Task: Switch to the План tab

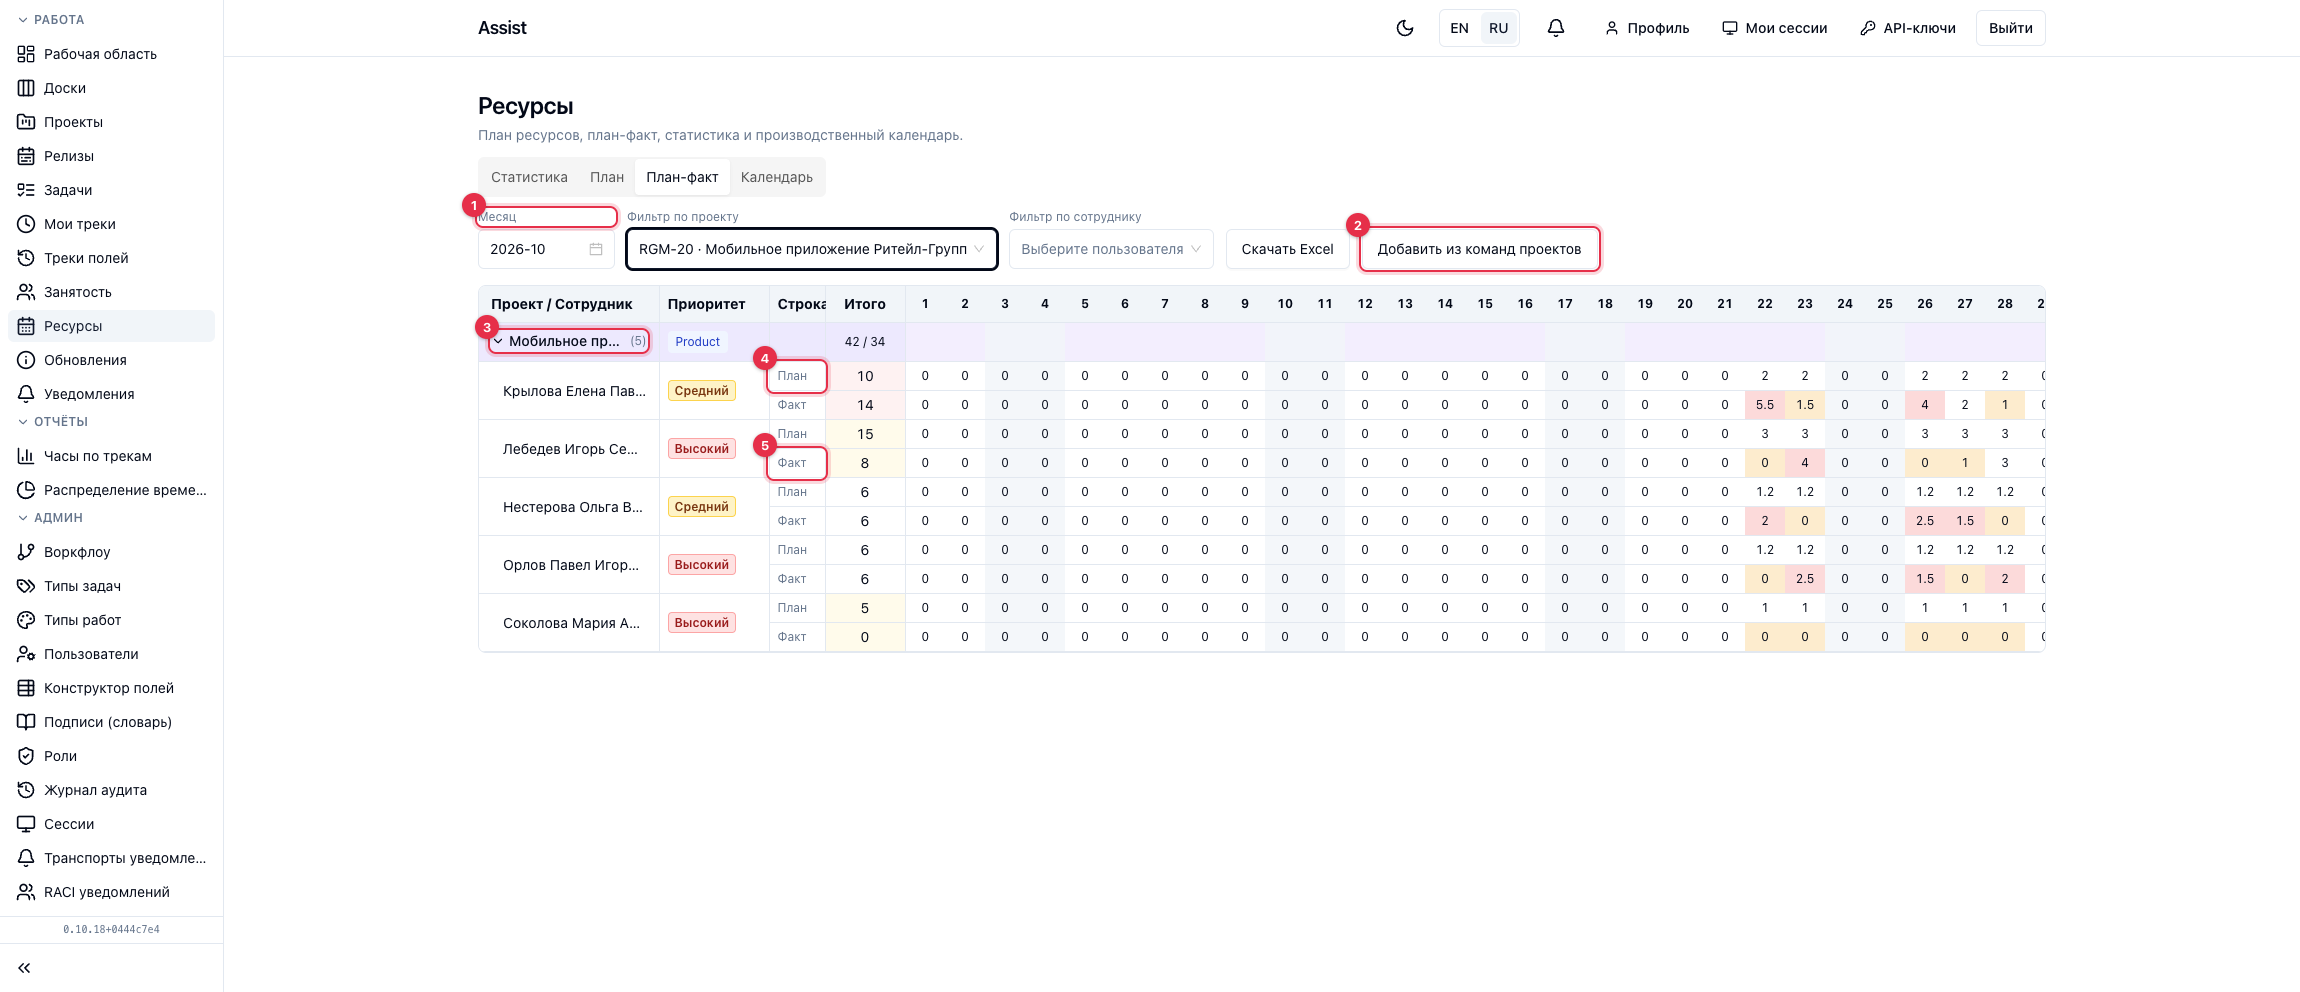Action: point(607,177)
